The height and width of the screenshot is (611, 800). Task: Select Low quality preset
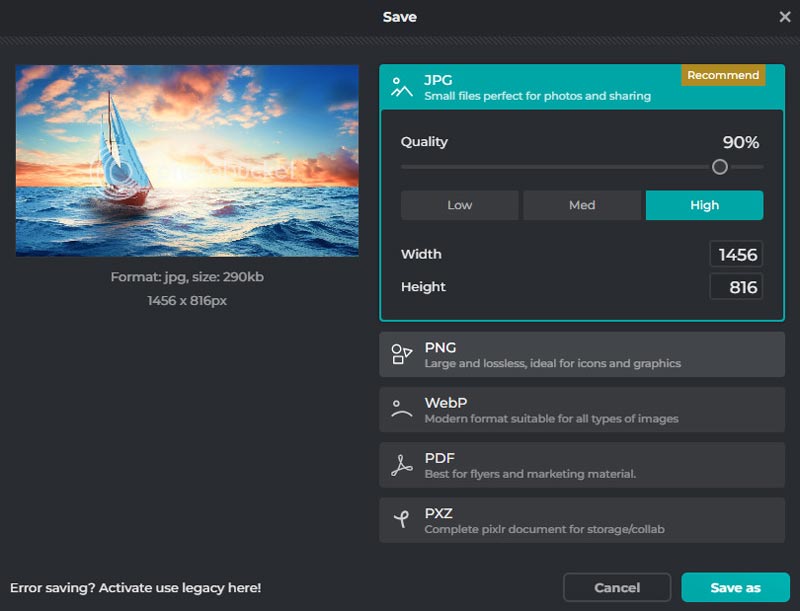point(459,205)
